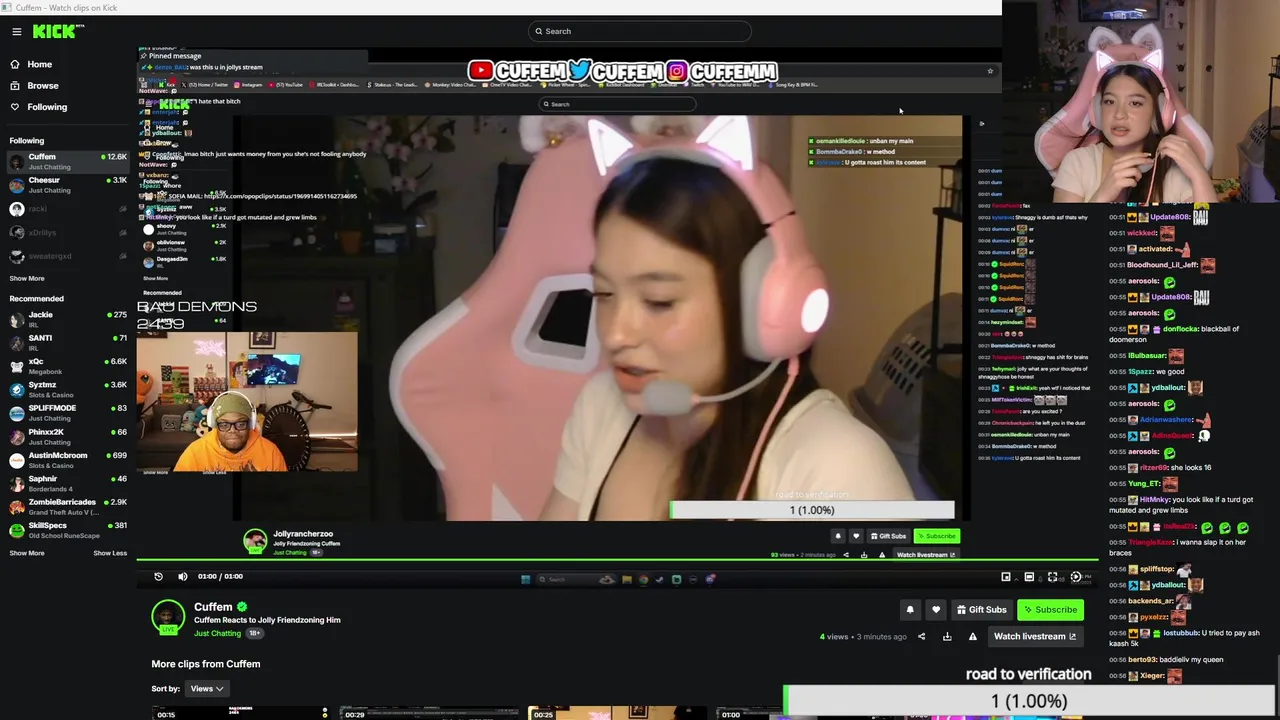The image size is (1280, 720).
Task: Open ZombieBarricades recommended channel
Action: point(68,507)
